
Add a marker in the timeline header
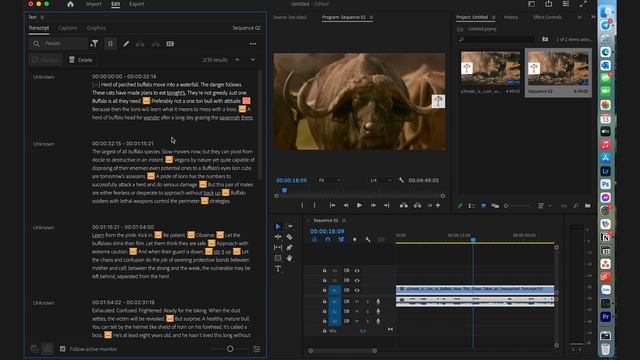pyautogui.click(x=354, y=240)
